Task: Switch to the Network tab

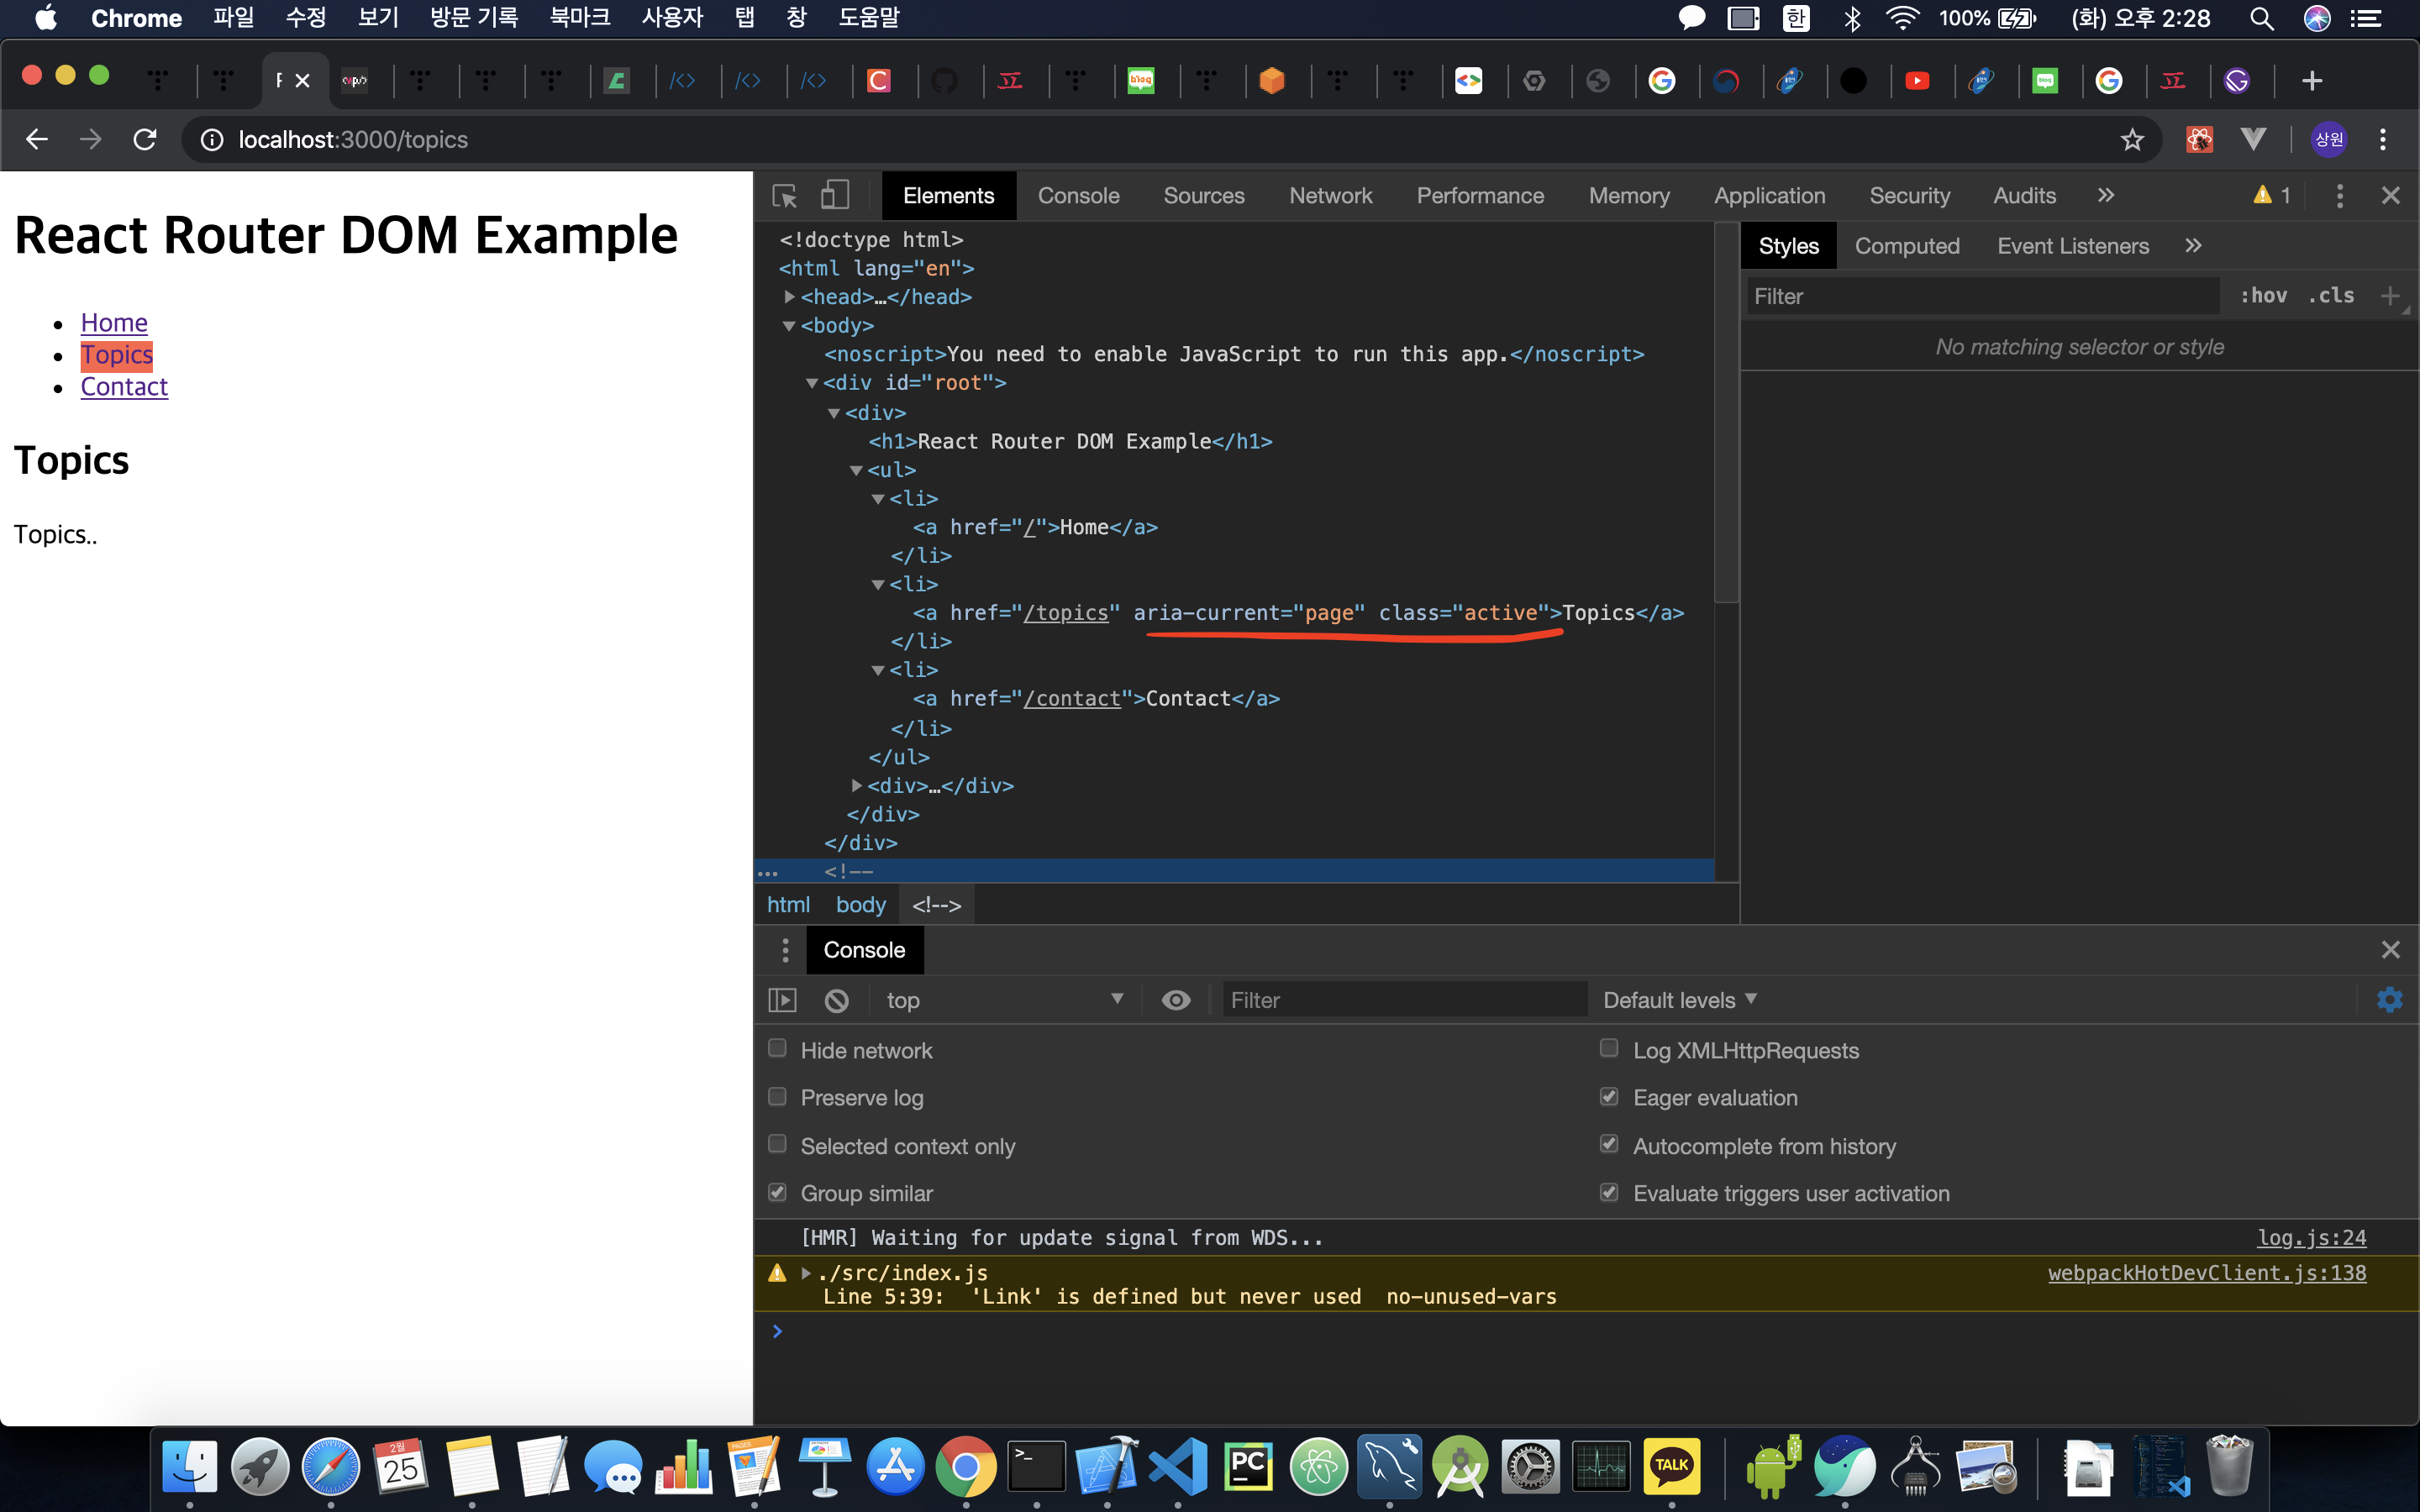Action: (1330, 196)
